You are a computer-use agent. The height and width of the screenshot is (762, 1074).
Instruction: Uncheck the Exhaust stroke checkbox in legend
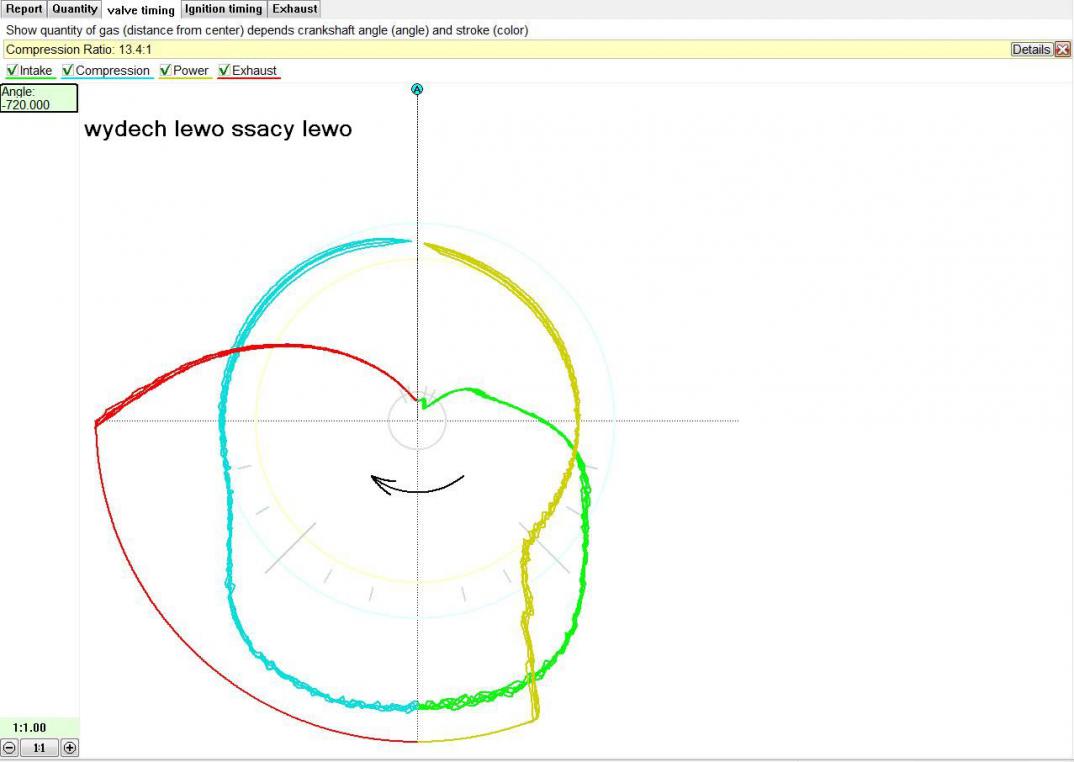point(224,71)
